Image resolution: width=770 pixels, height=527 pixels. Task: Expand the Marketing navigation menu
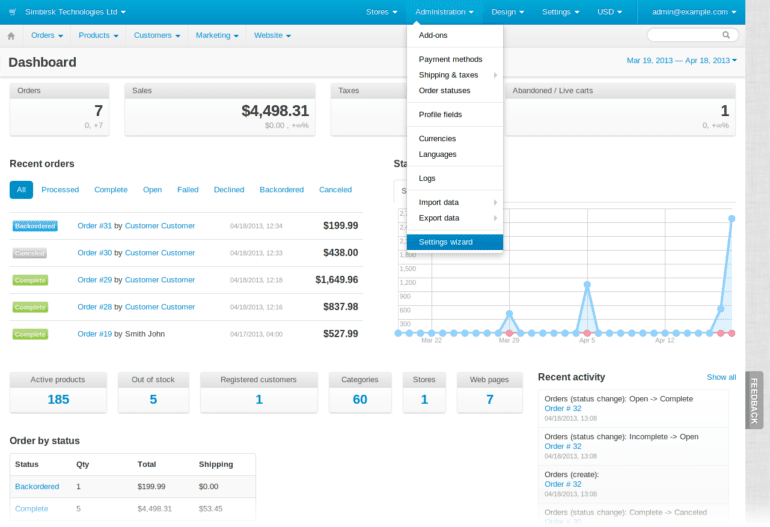[217, 35]
